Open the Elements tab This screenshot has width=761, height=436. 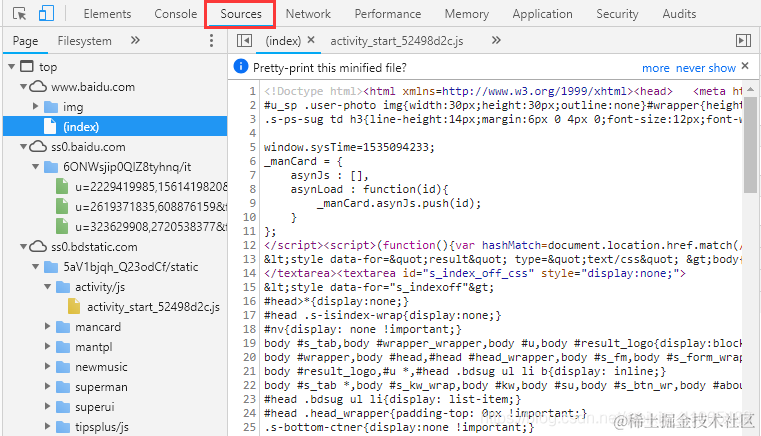click(107, 14)
